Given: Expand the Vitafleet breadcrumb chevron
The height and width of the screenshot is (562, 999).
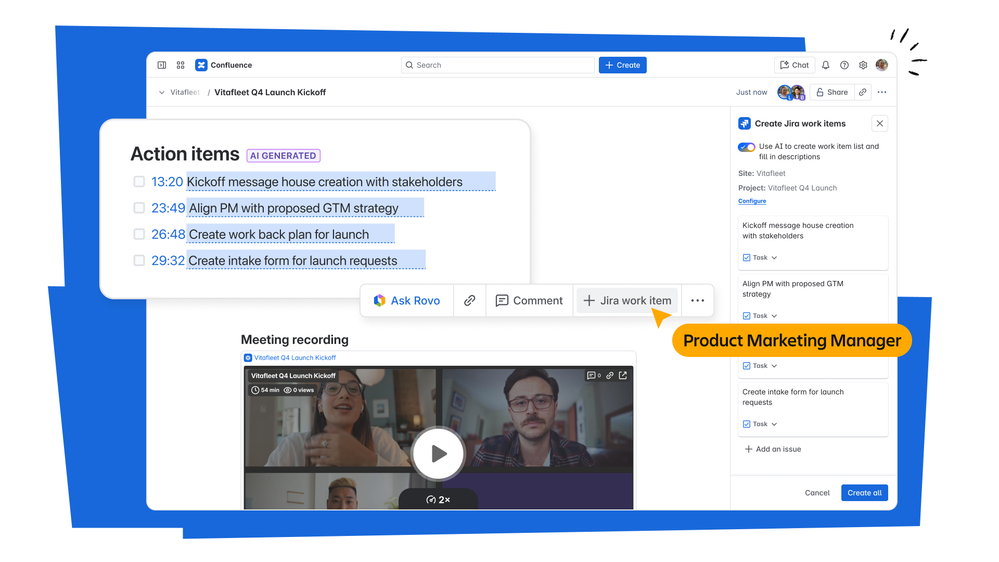Looking at the screenshot, I should tap(162, 93).
